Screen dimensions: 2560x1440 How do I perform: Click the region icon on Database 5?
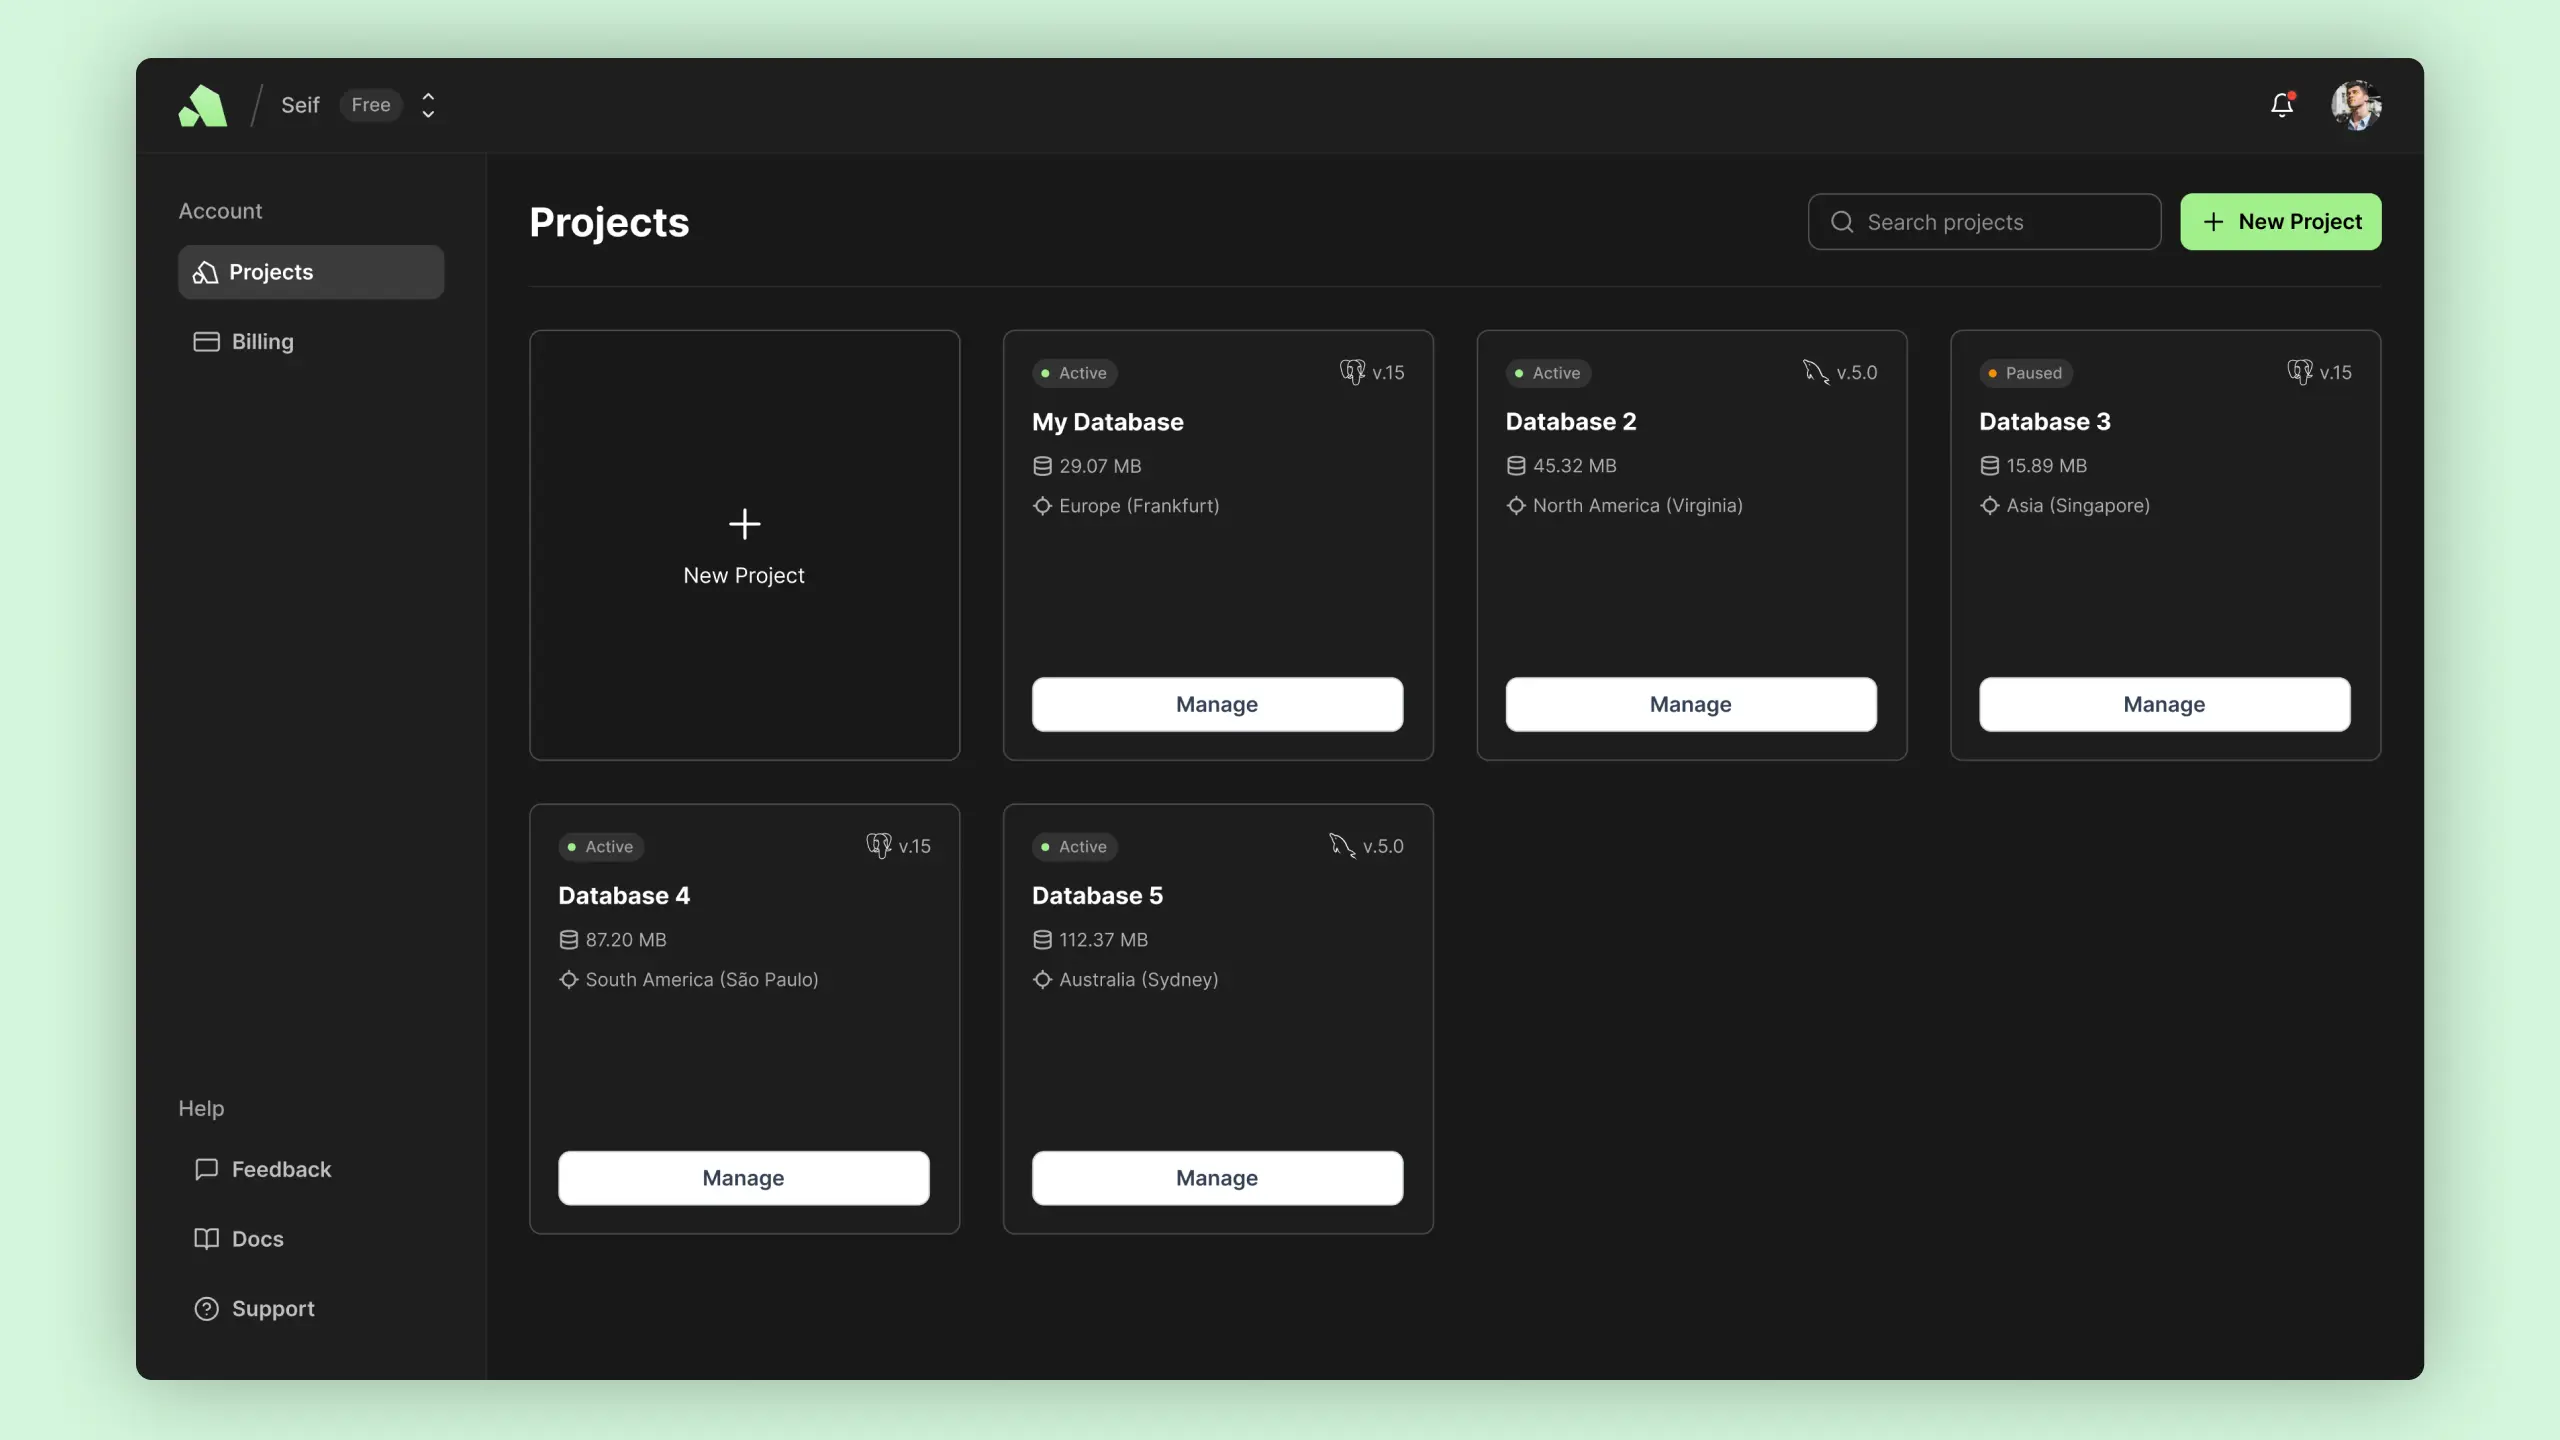point(1042,979)
